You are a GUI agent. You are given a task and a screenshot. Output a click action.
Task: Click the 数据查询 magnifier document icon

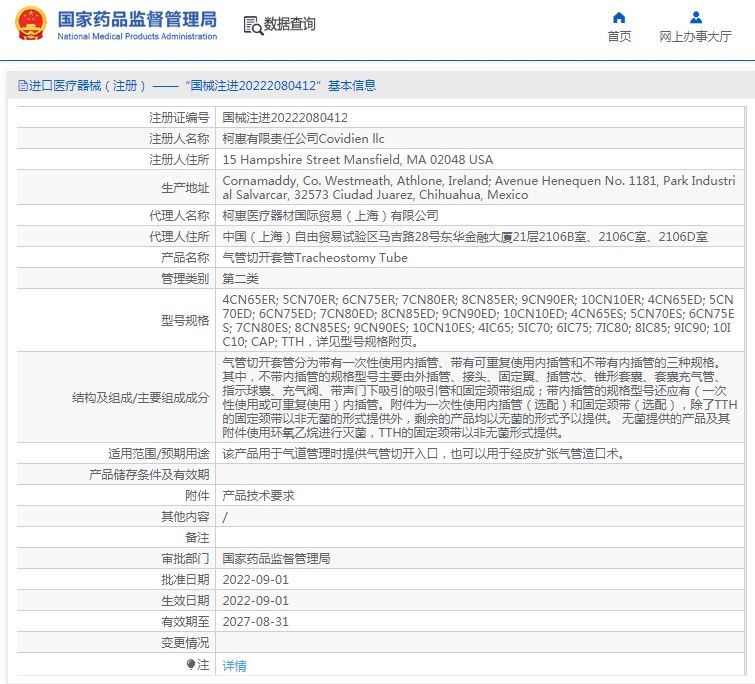pos(253,25)
